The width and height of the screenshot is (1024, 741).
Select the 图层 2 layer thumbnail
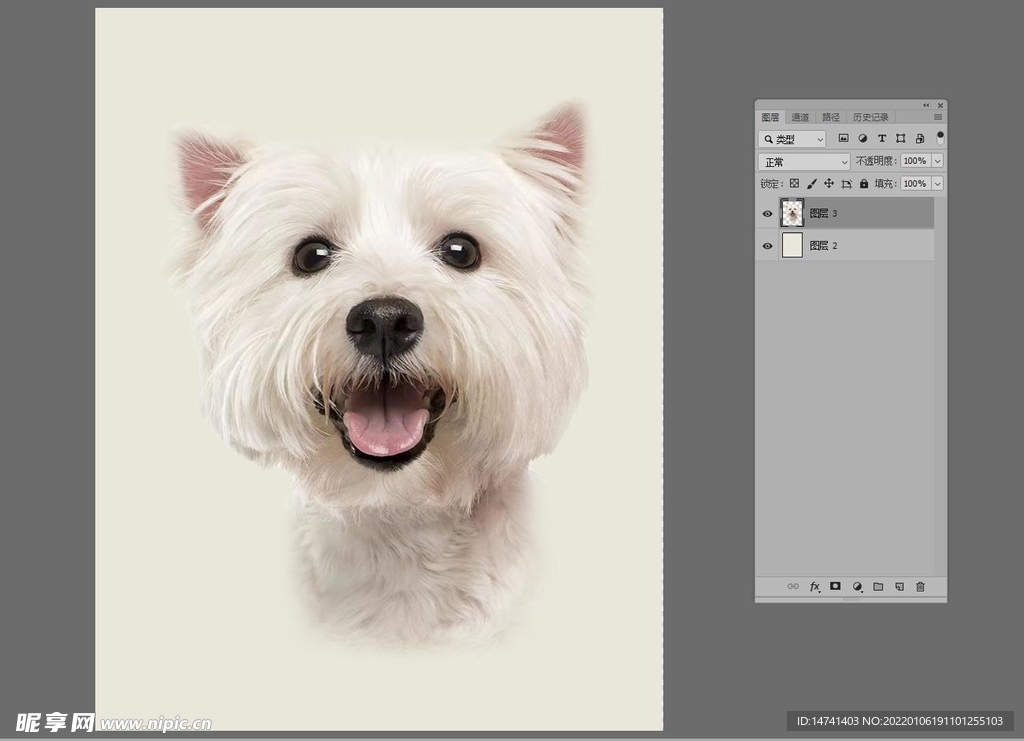click(792, 246)
